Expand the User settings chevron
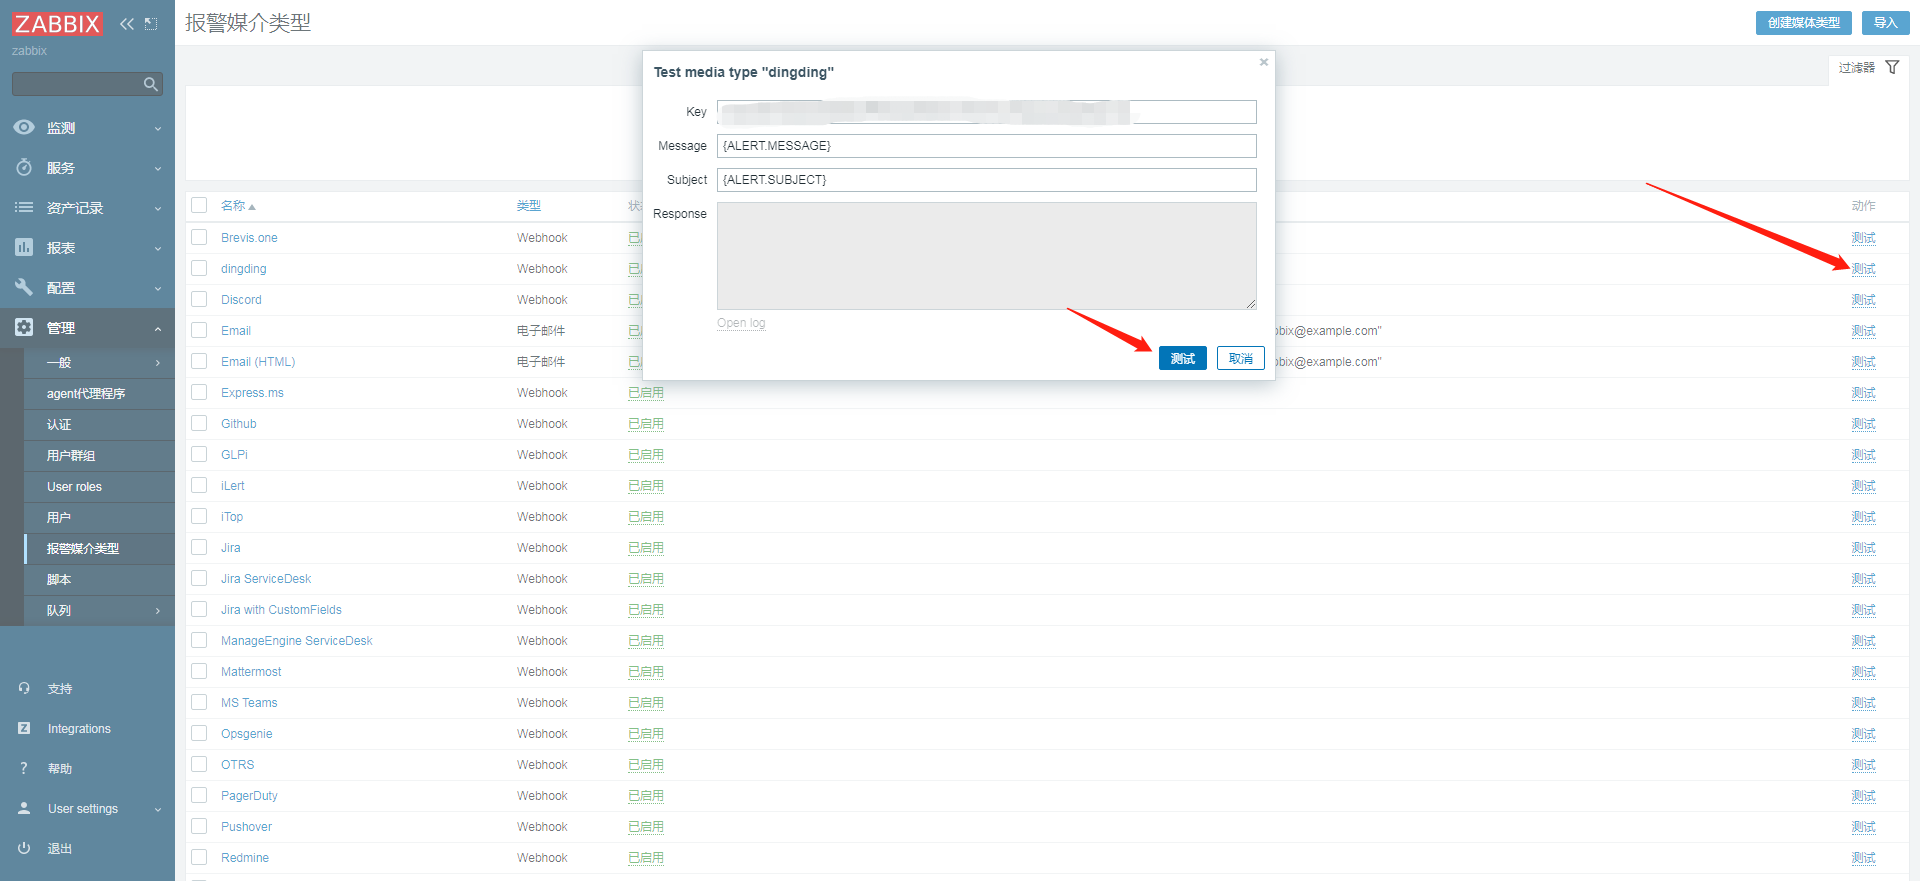The image size is (1920, 881). tap(158, 809)
